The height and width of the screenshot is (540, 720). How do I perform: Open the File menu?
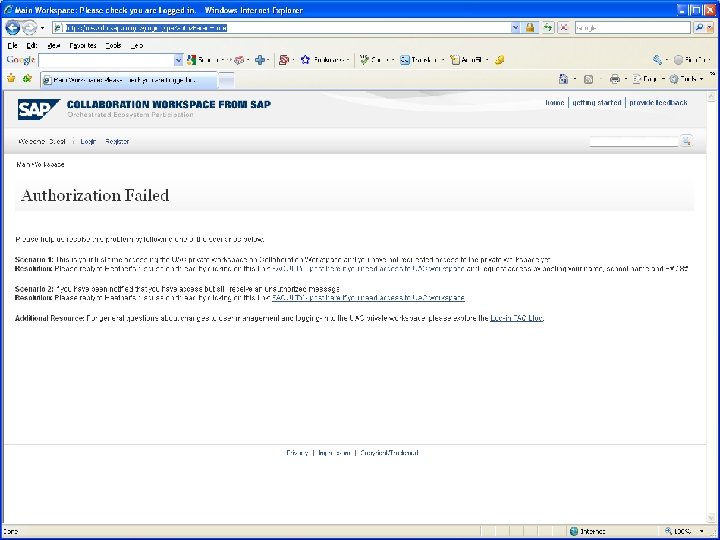point(12,45)
